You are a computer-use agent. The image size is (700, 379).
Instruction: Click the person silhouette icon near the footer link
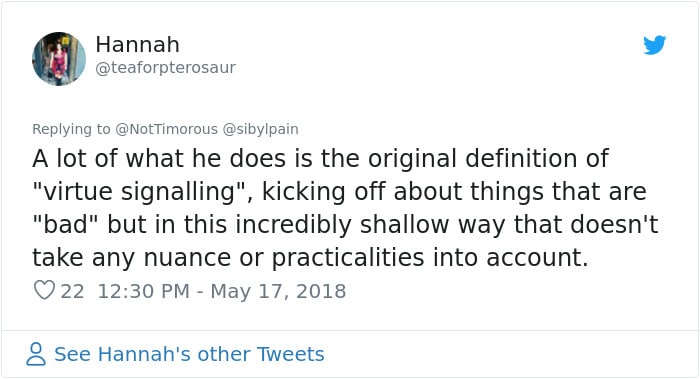[x=36, y=354]
